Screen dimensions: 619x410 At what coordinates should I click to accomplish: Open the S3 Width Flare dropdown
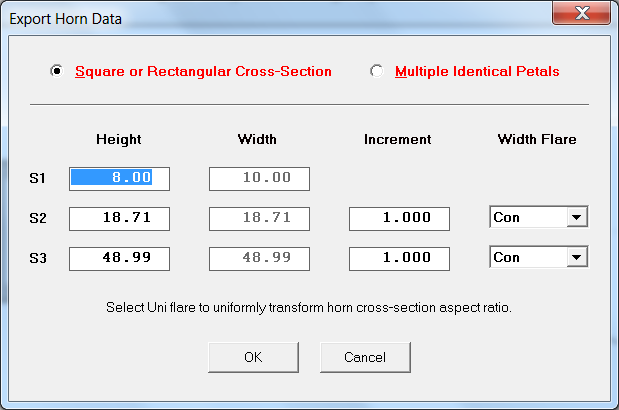(x=576, y=257)
